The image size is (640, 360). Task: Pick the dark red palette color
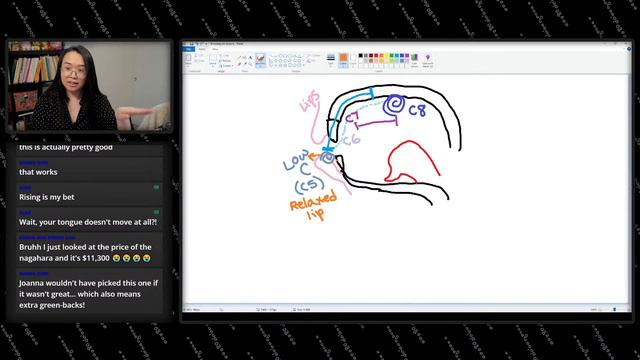click(371, 56)
